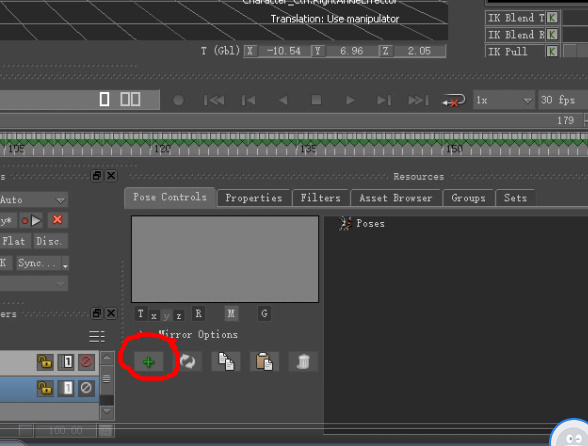Click the Paste Pose clipboard icon
The height and width of the screenshot is (446, 588).
tap(264, 362)
